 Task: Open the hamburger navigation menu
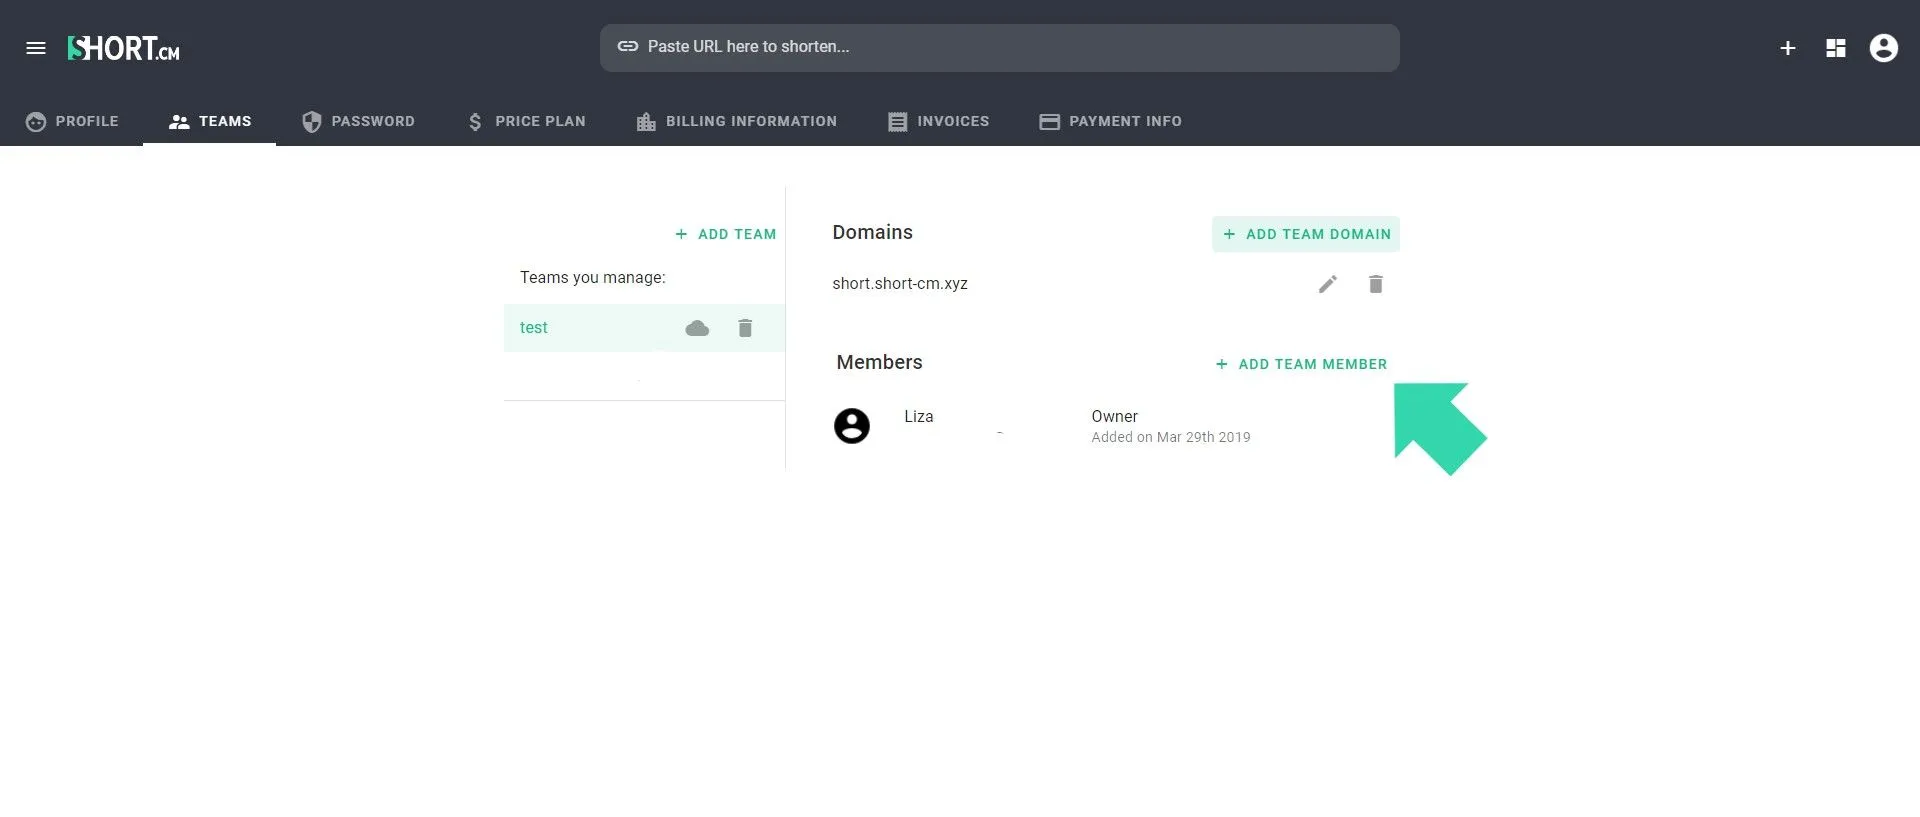click(x=36, y=48)
